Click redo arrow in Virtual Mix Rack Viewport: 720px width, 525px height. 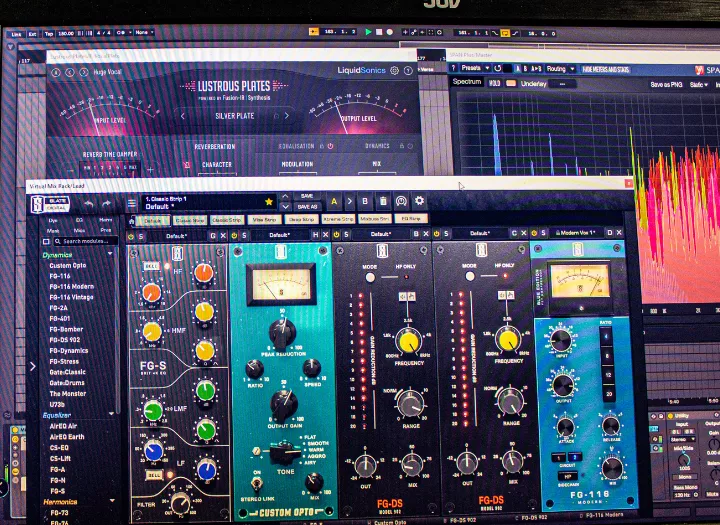point(107,203)
